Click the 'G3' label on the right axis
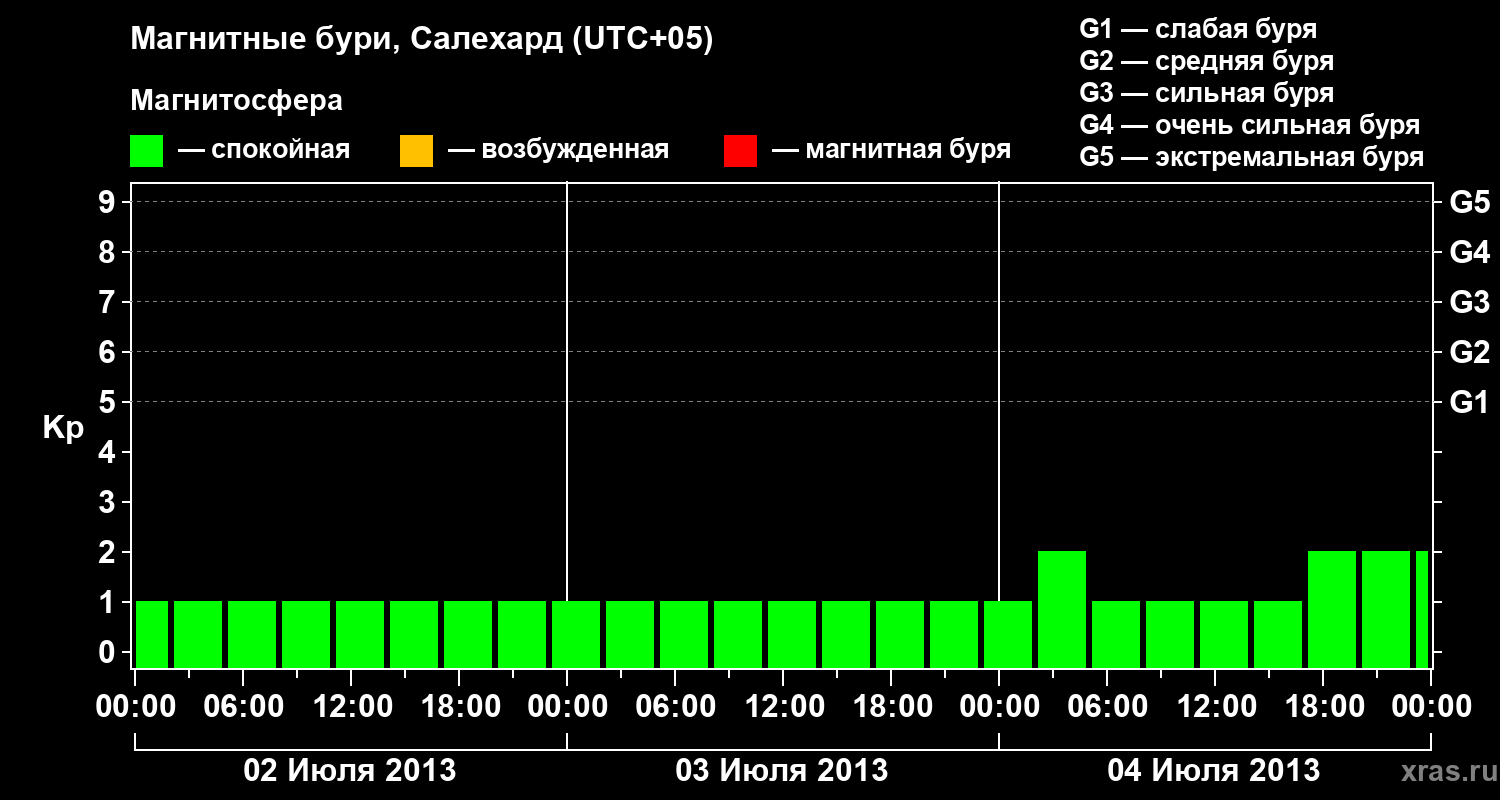 point(1470,302)
